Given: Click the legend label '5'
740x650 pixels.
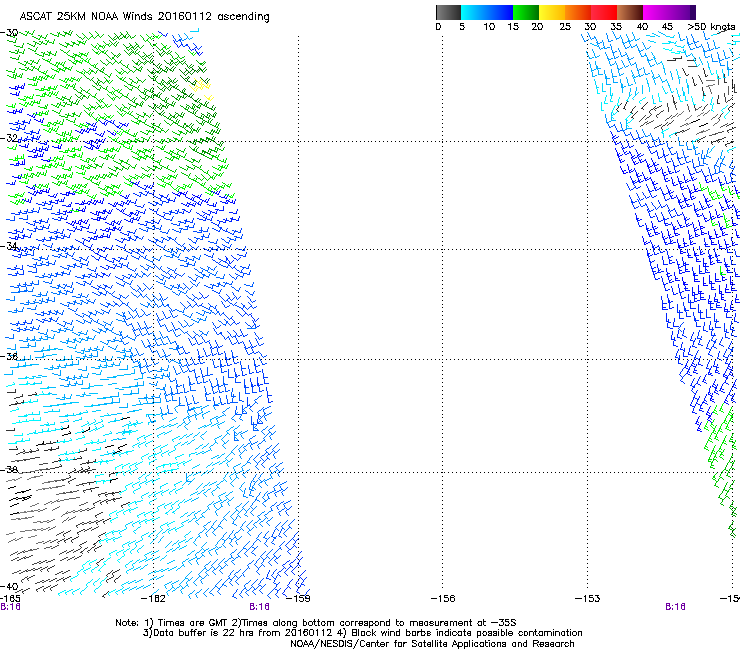Looking at the screenshot, I should tap(462, 27).
